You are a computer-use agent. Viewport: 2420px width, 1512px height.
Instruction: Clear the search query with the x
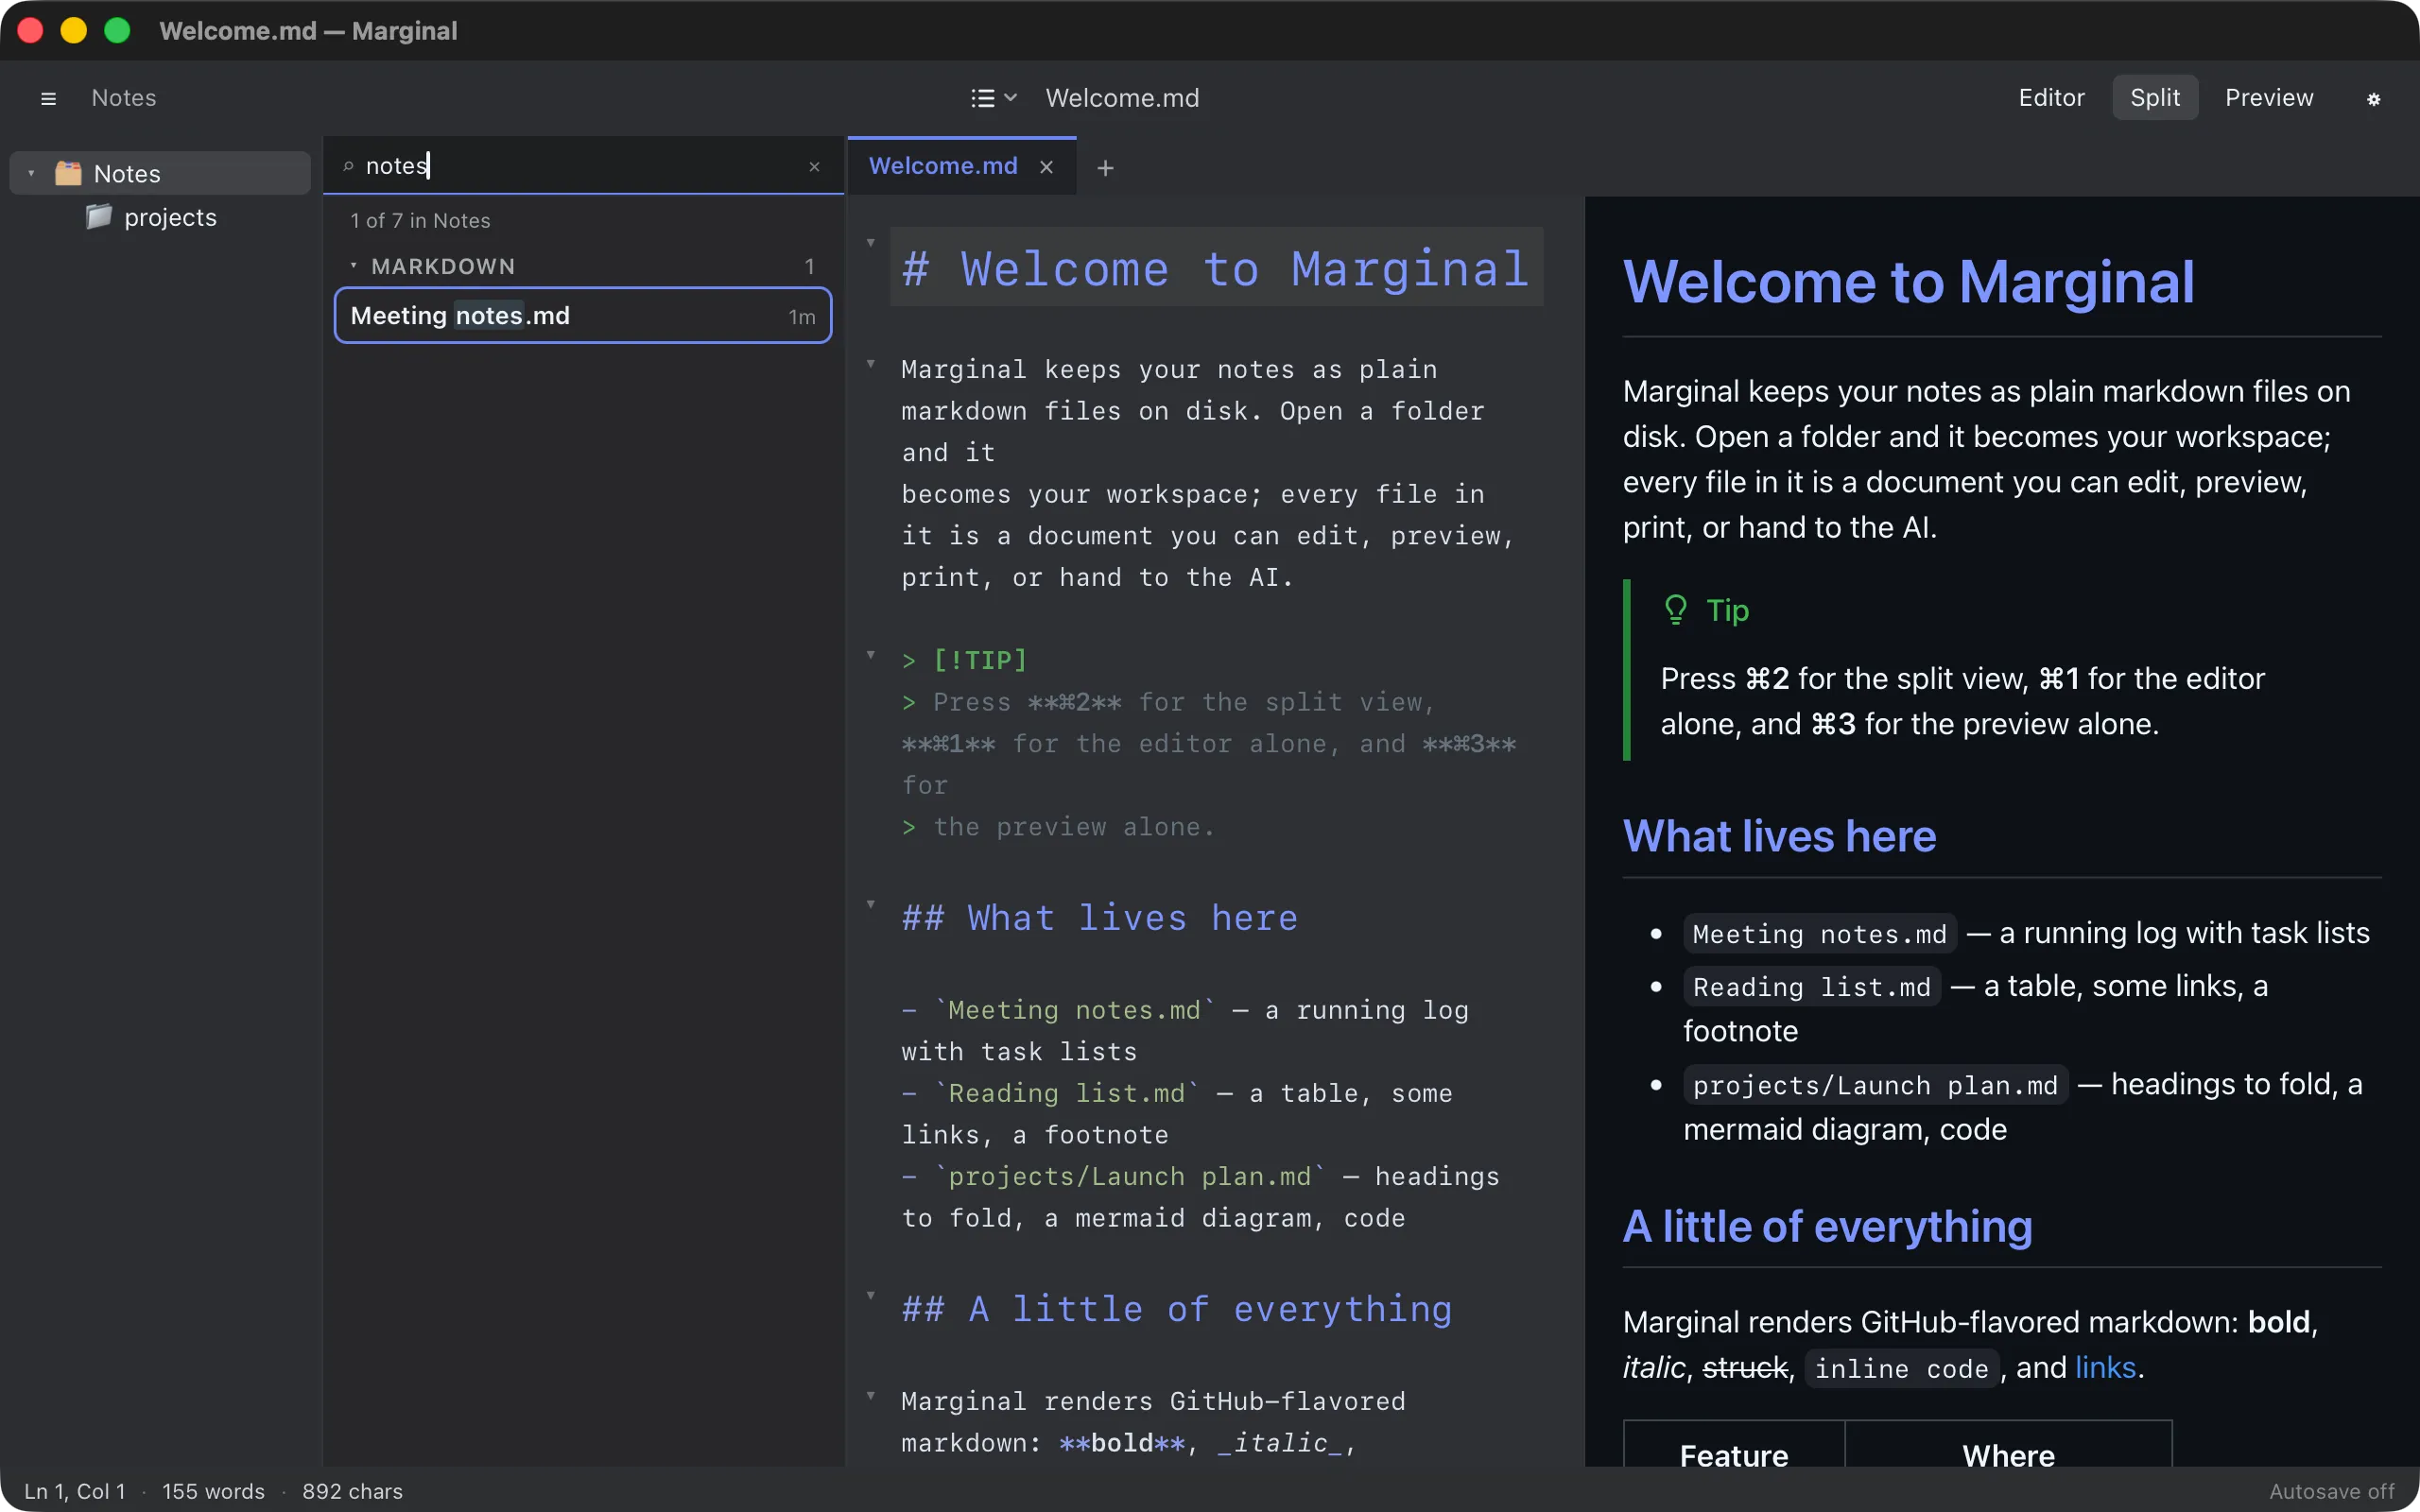pos(814,166)
